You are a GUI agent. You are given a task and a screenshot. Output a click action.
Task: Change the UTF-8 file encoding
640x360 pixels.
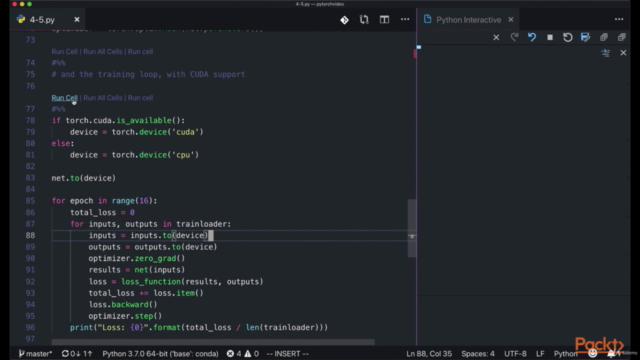click(x=515, y=354)
